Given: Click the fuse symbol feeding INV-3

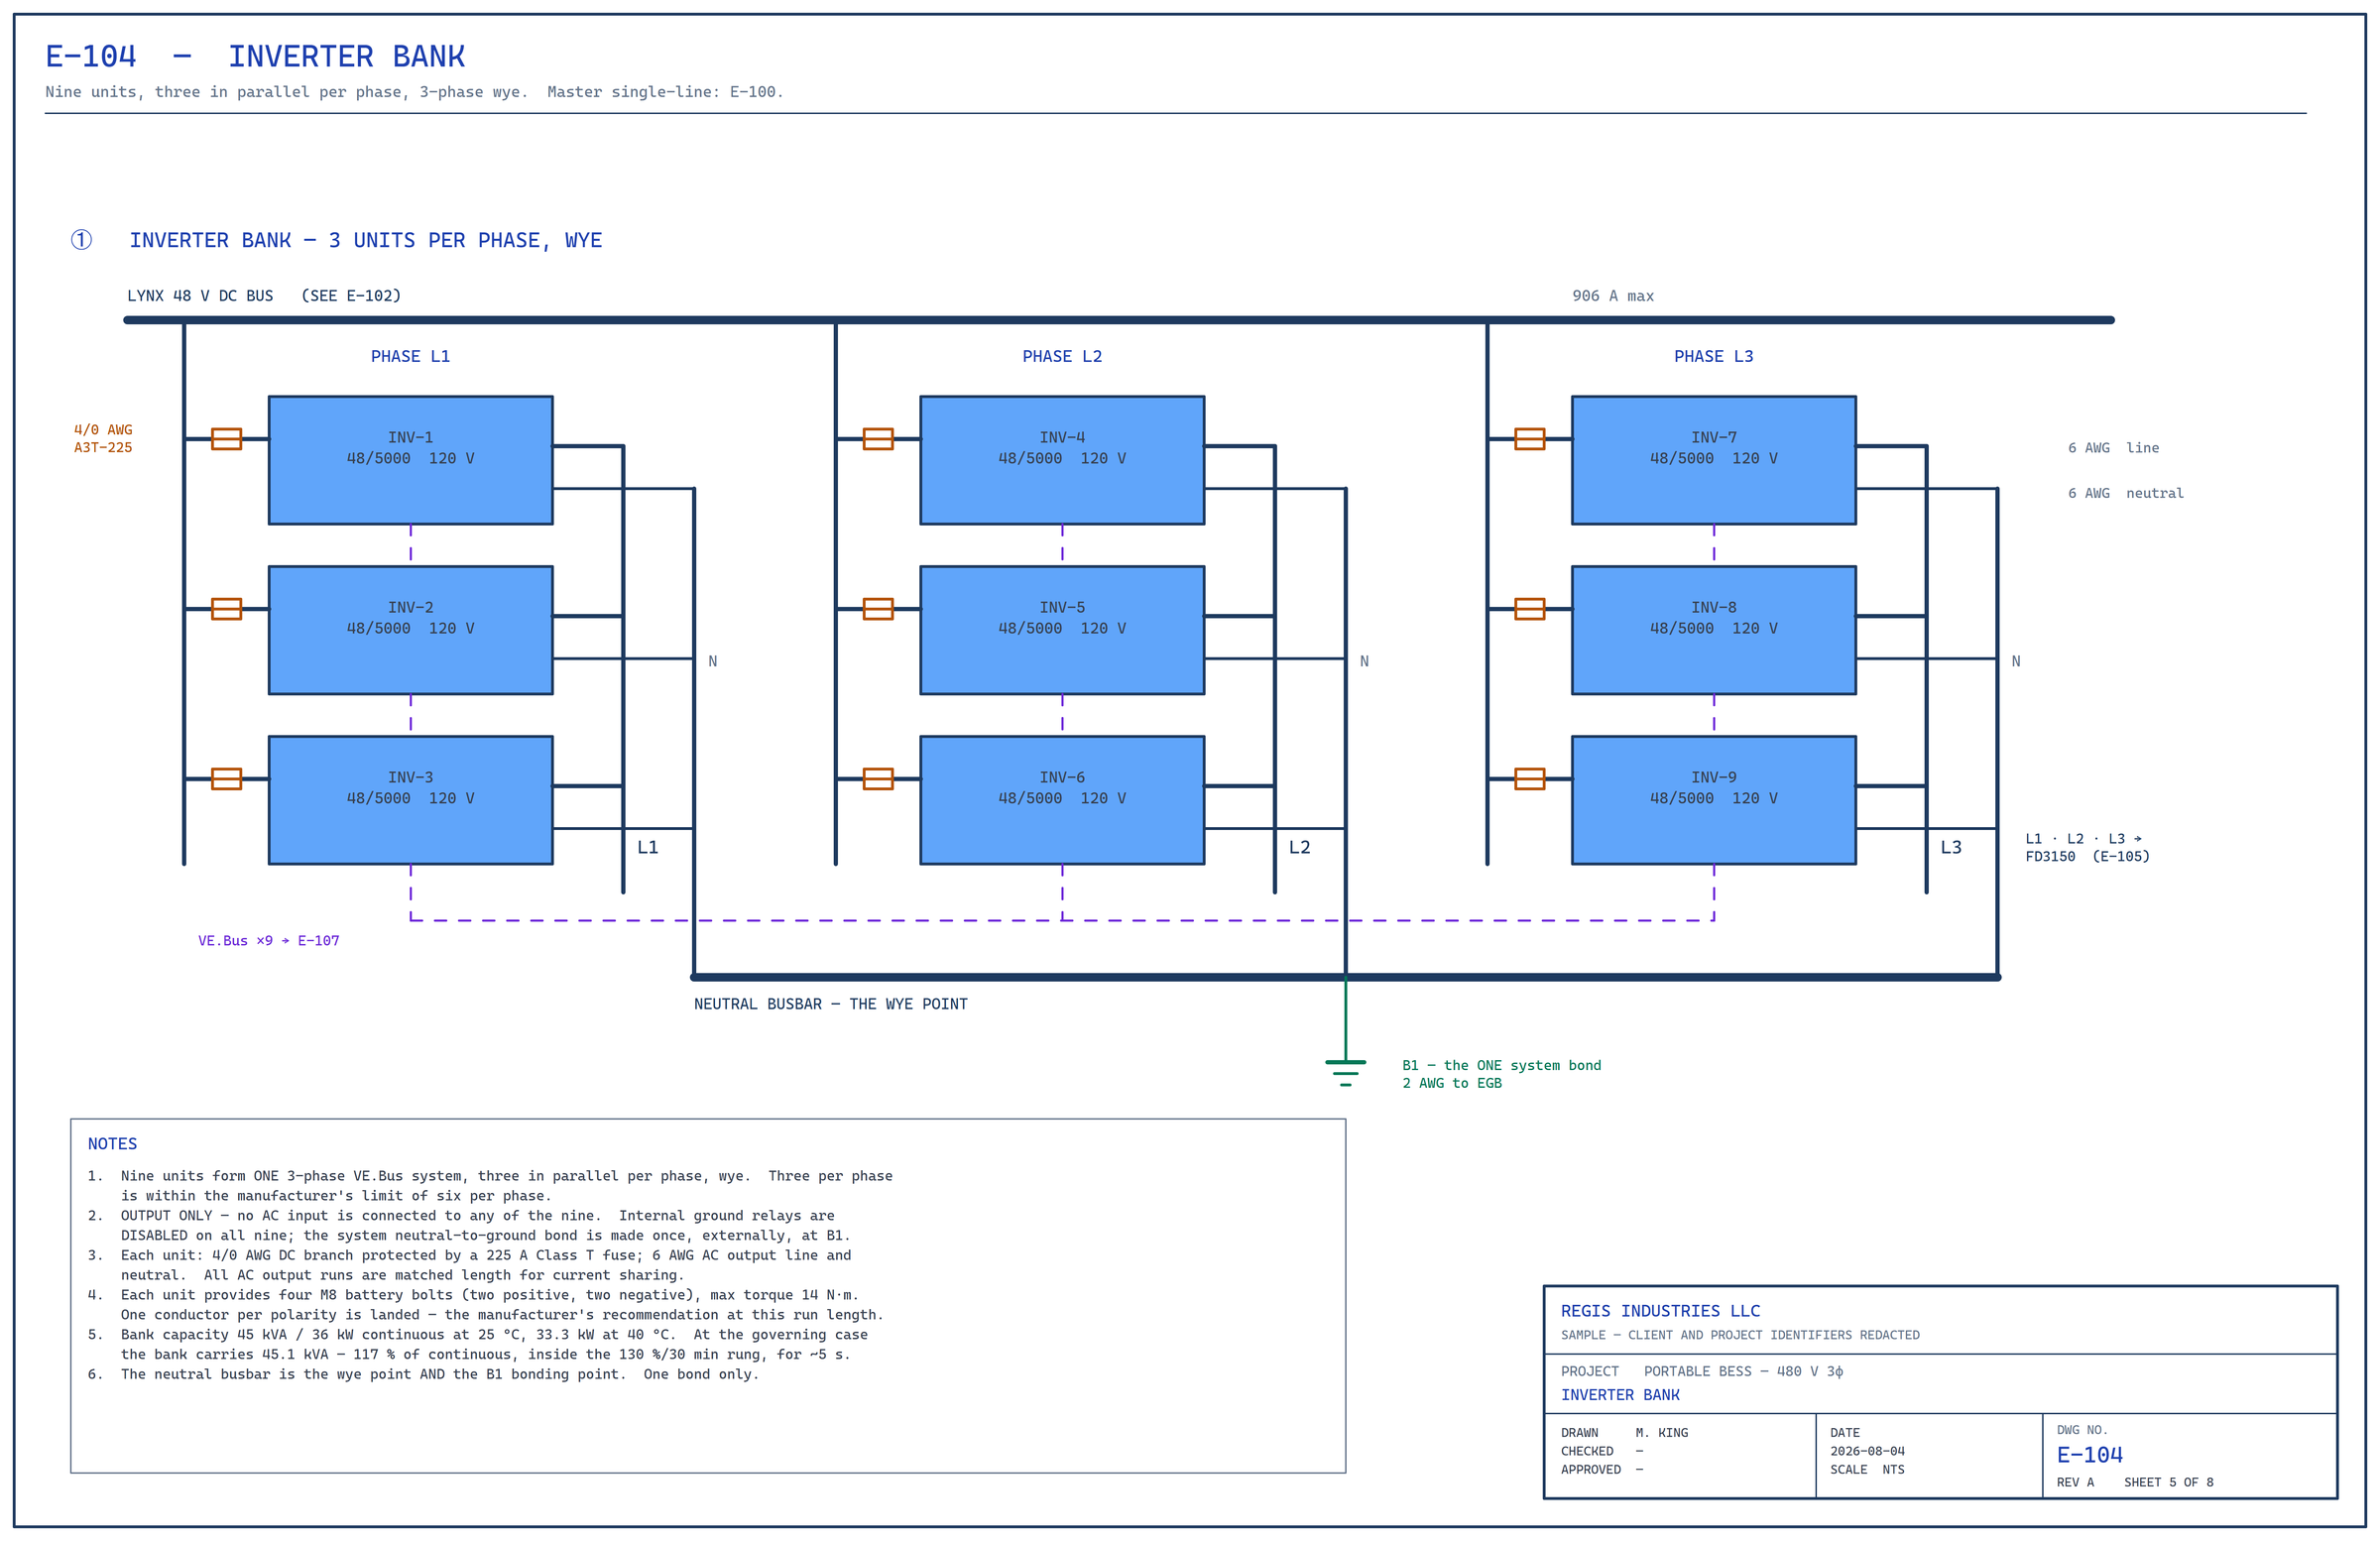Looking at the screenshot, I should click(227, 779).
